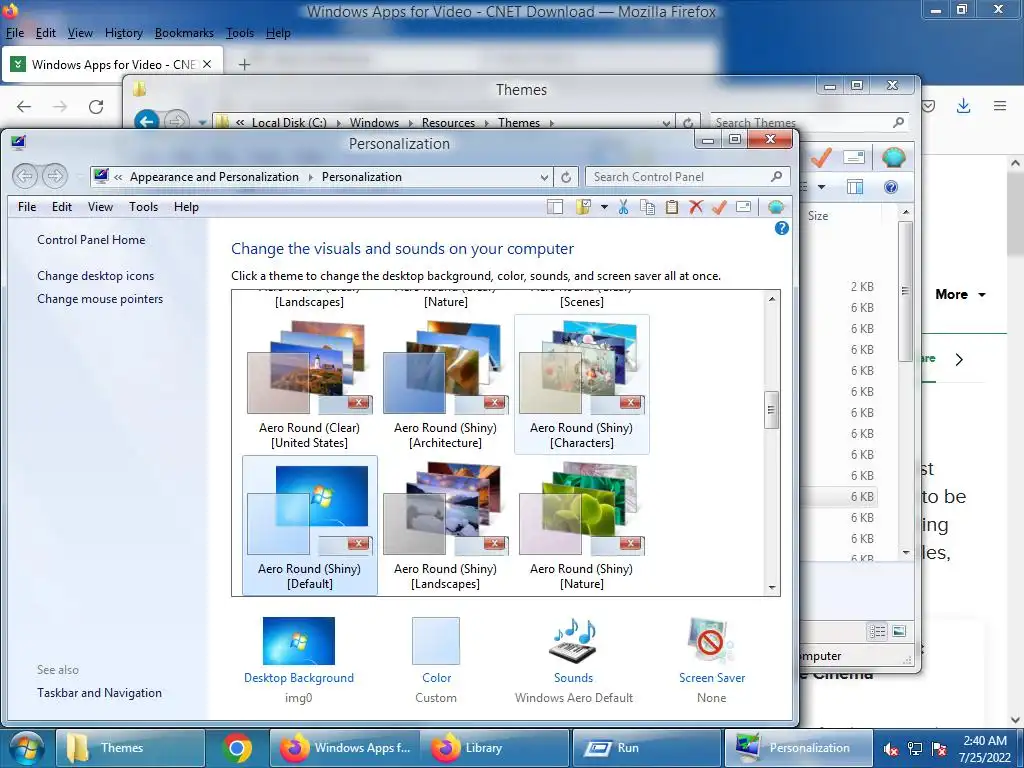Go forward in the Personalization window
The image size is (1024, 768).
[55, 176]
